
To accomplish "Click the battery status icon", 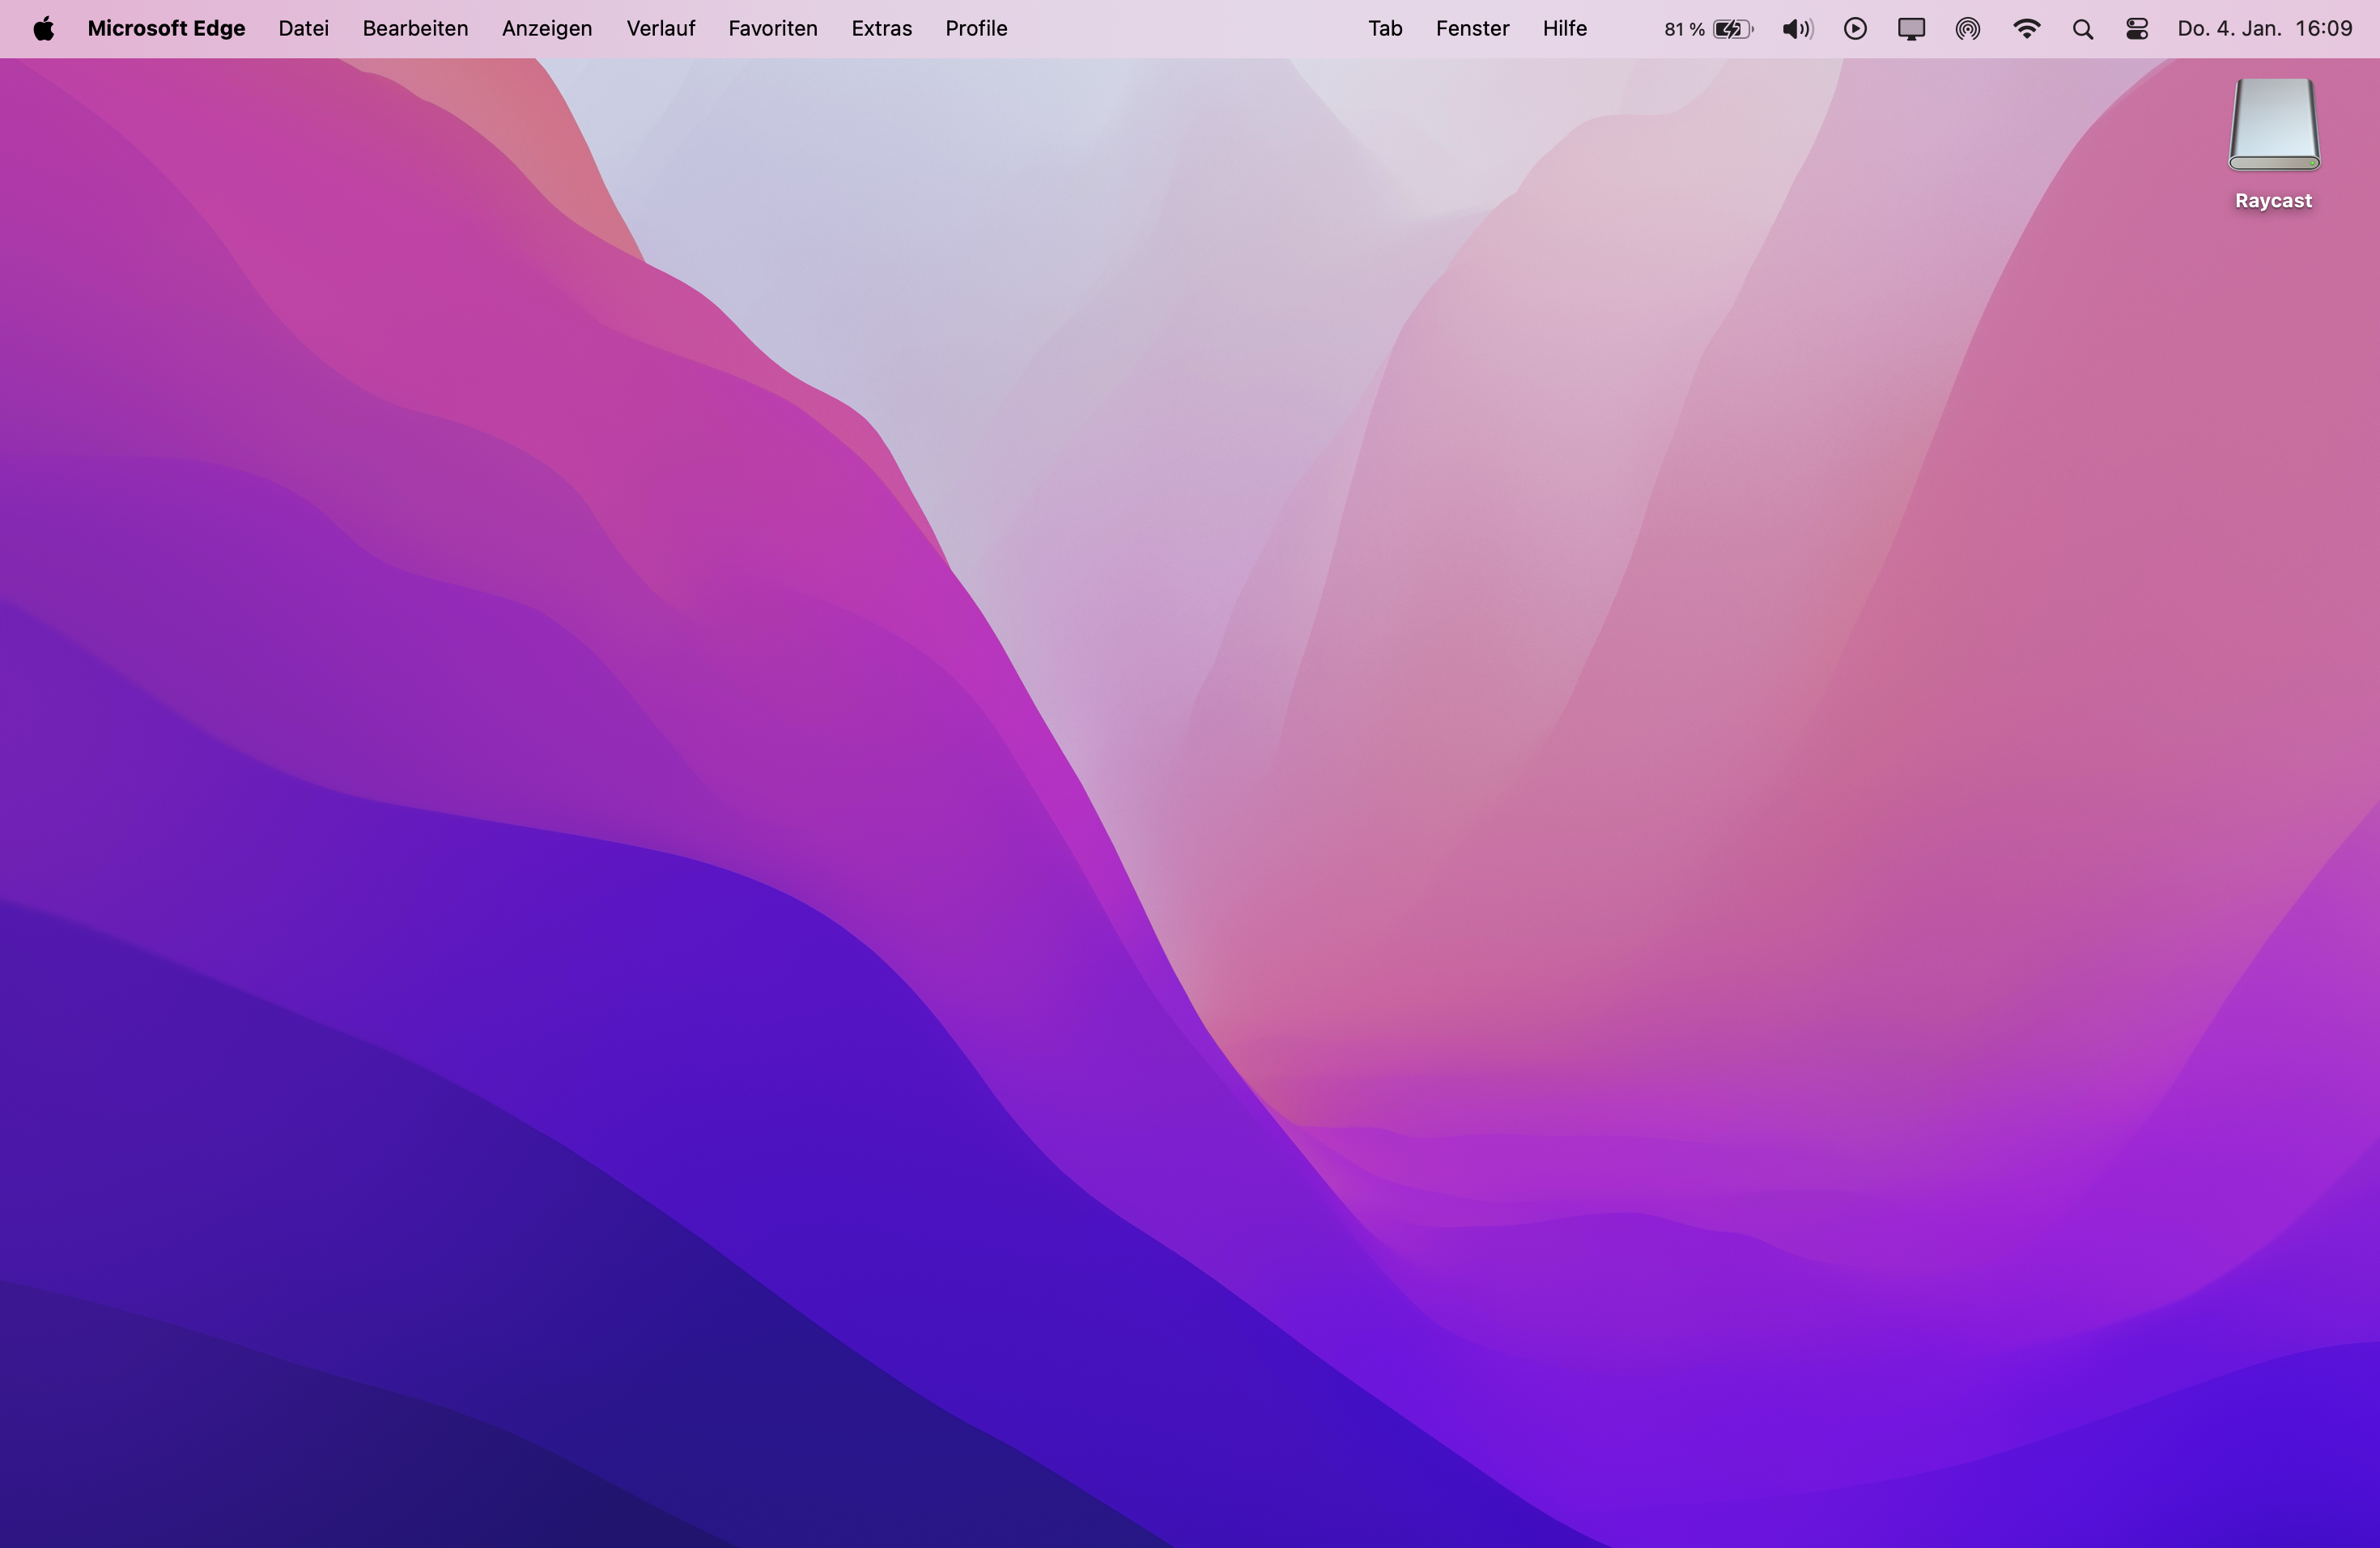I will 1732,29.
